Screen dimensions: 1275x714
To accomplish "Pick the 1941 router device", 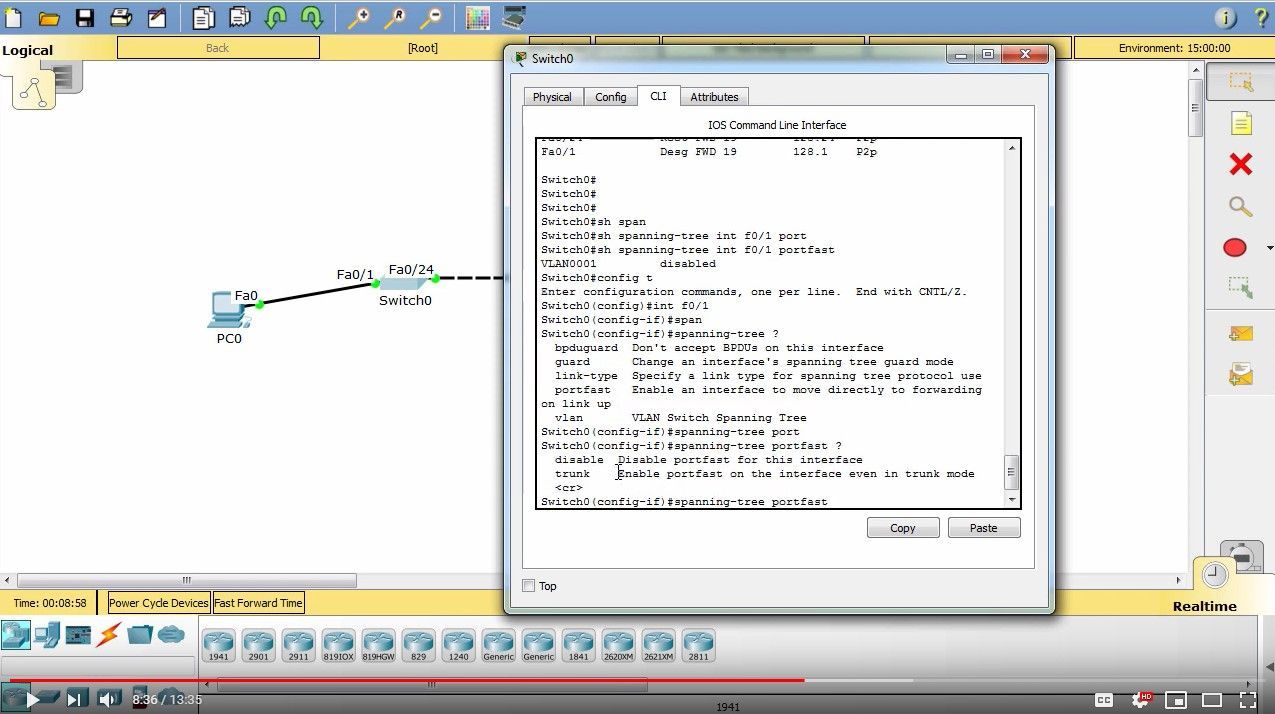I will click(x=218, y=646).
